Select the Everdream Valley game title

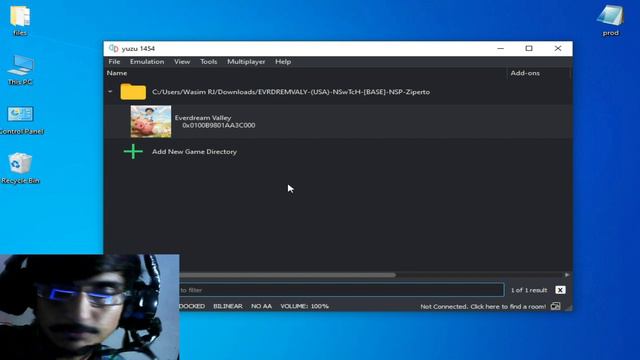pyautogui.click(x=203, y=118)
